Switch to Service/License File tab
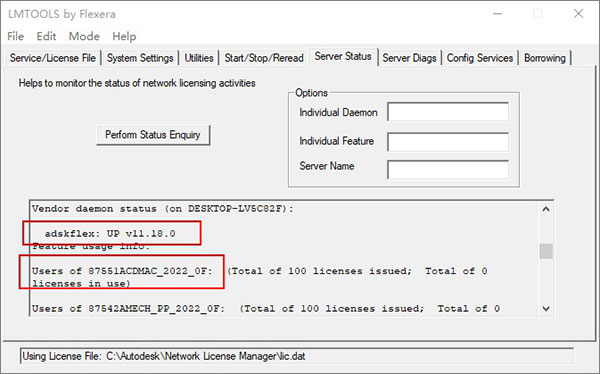Image resolution: width=600 pixels, height=374 pixels. tap(53, 58)
